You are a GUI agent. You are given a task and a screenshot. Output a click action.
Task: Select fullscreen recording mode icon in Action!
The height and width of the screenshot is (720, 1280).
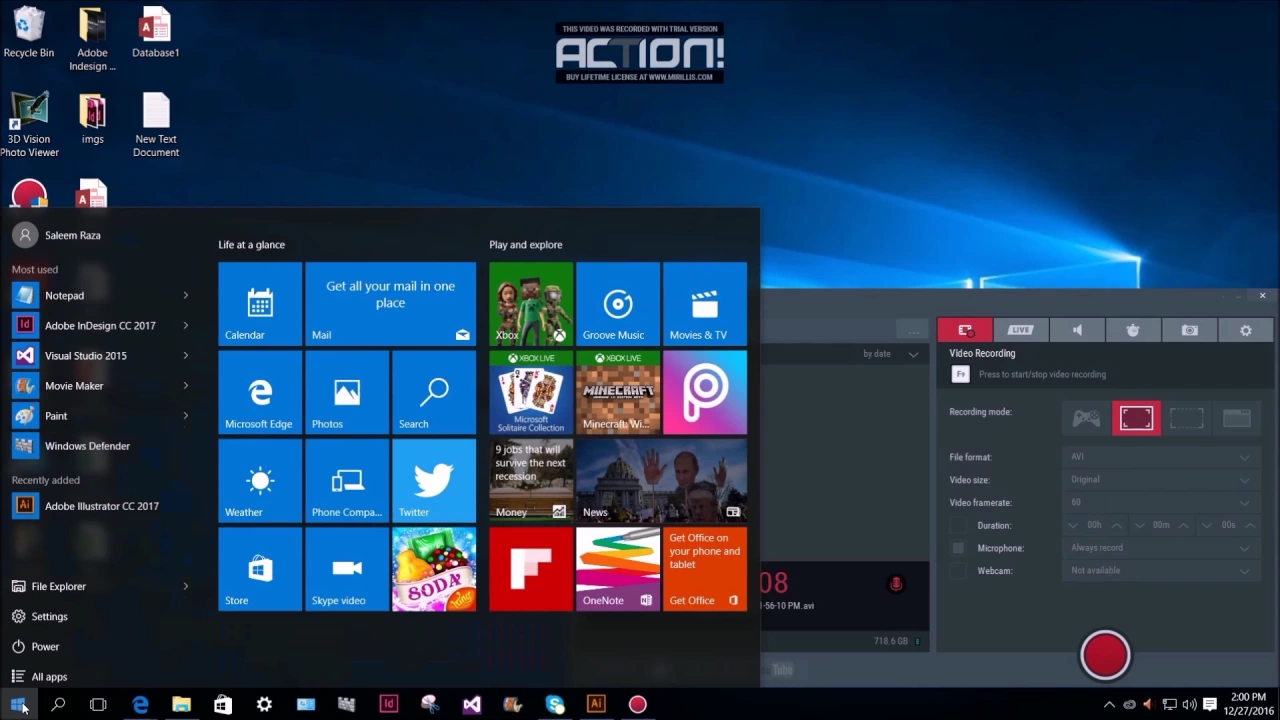pyautogui.click(x=1136, y=418)
